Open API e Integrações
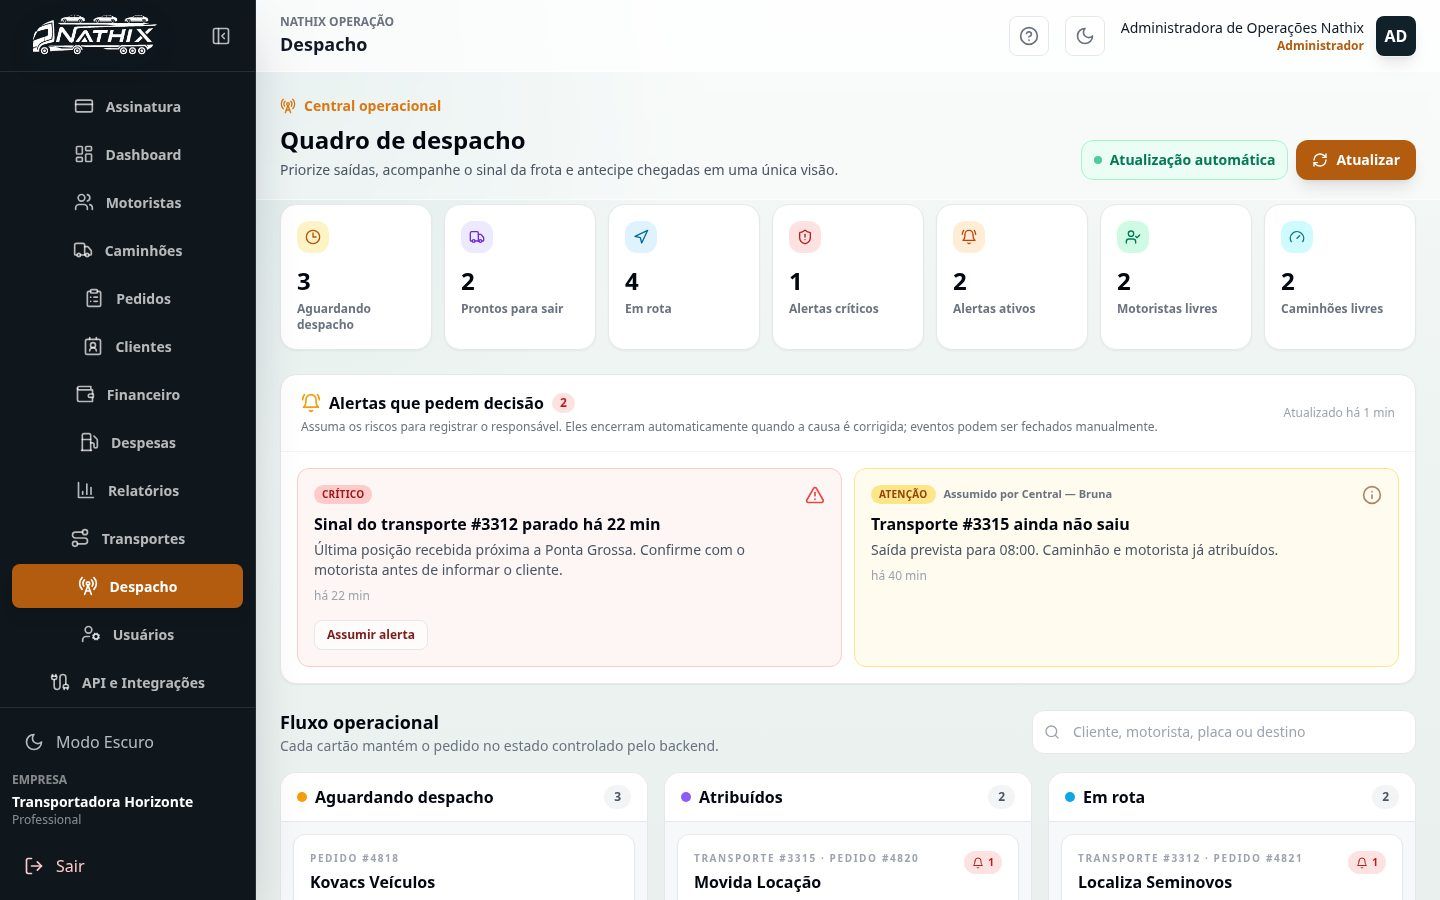 [x=128, y=683]
